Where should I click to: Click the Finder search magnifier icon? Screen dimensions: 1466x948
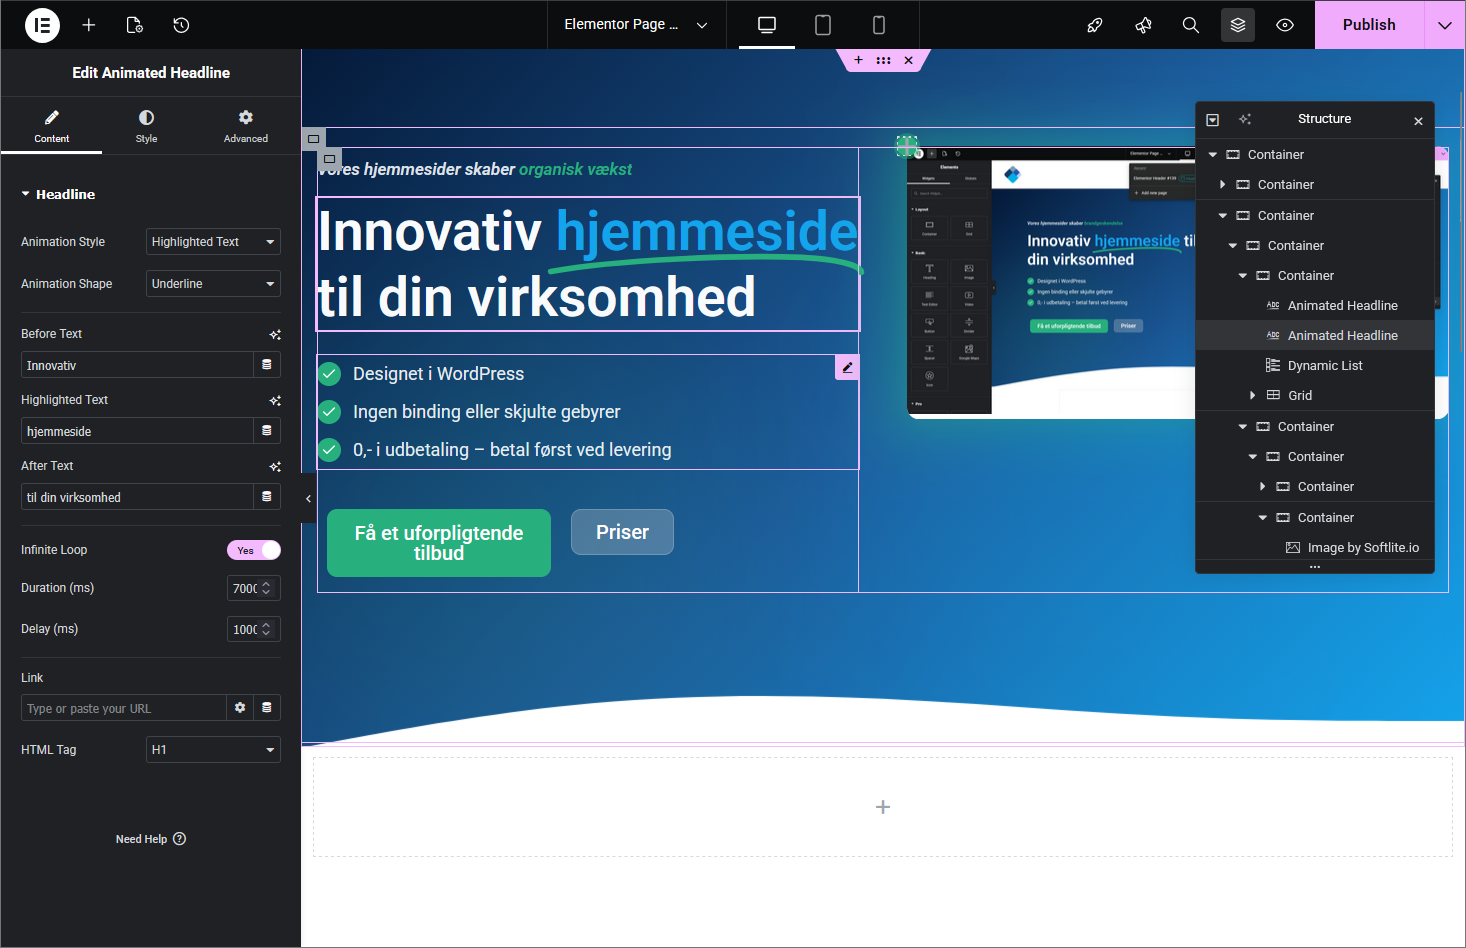point(1190,25)
